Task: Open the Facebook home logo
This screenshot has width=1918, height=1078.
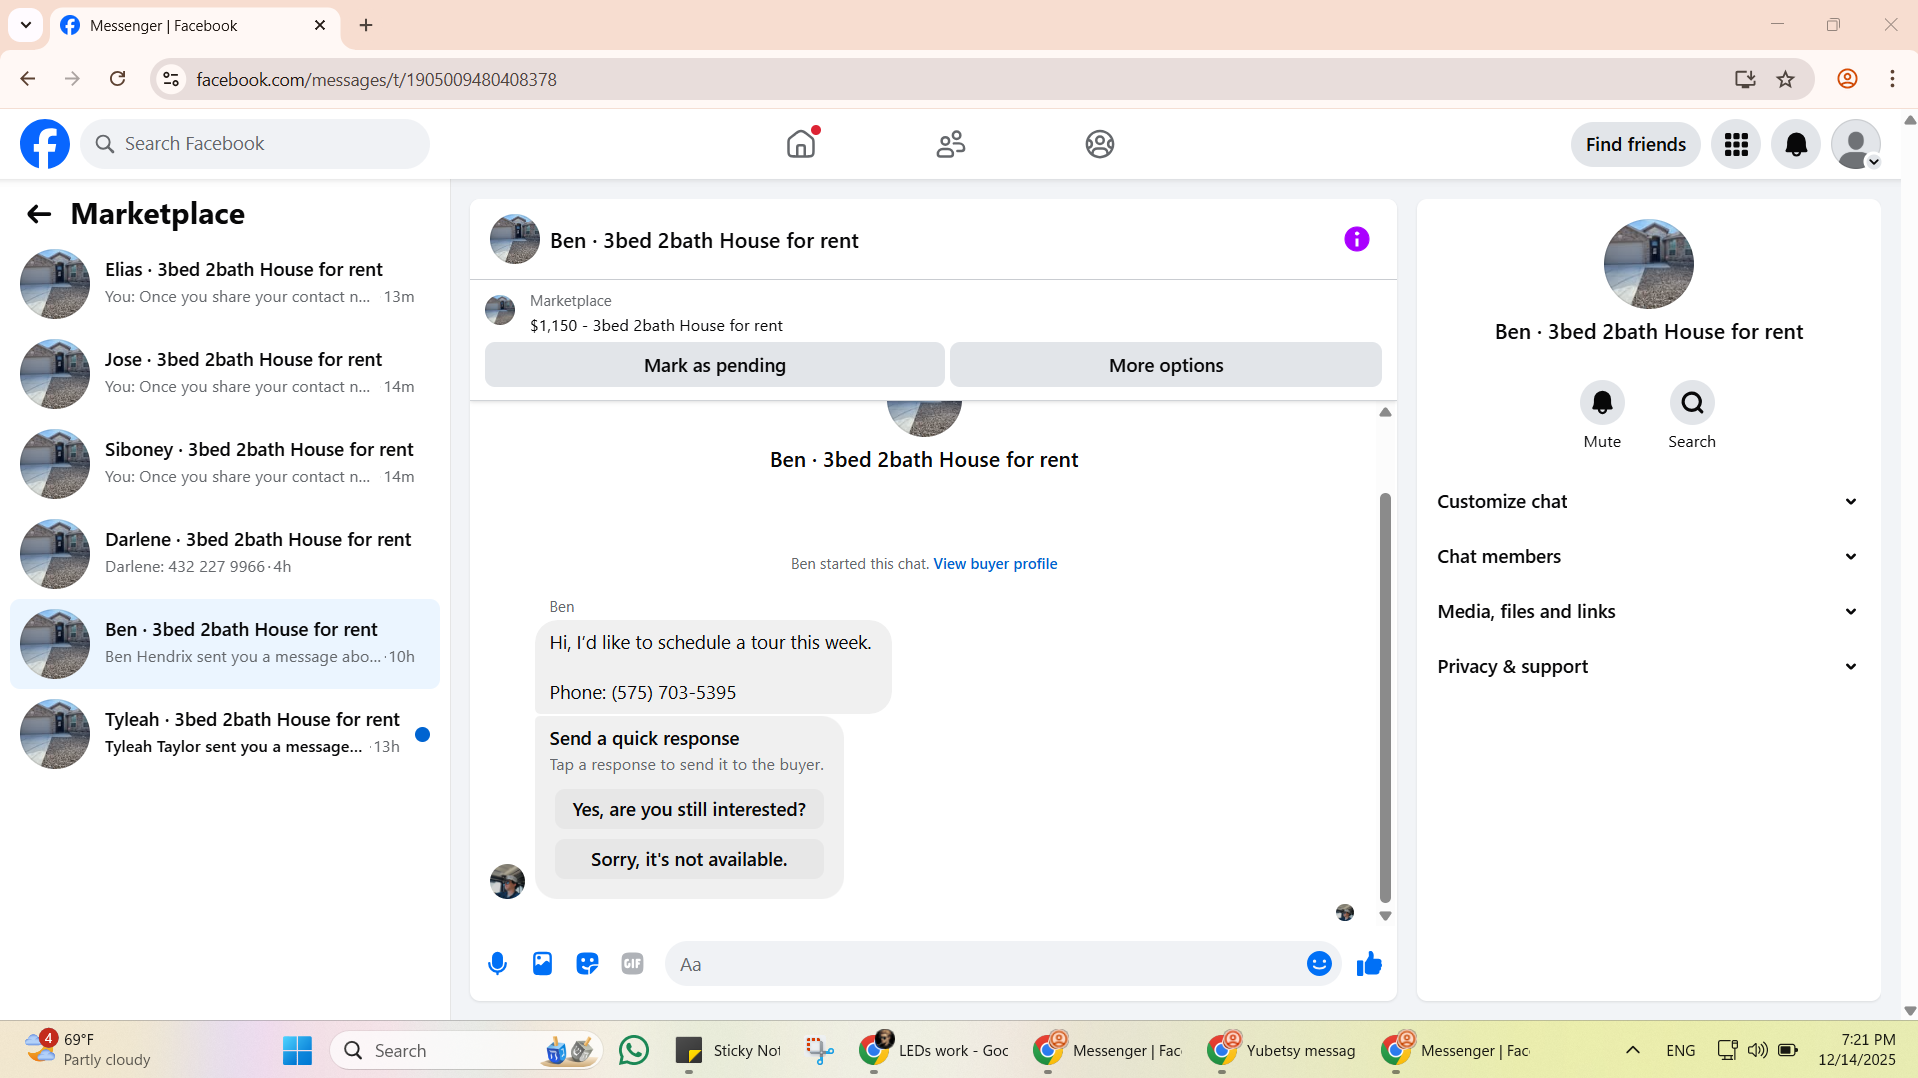Action: tap(45, 144)
